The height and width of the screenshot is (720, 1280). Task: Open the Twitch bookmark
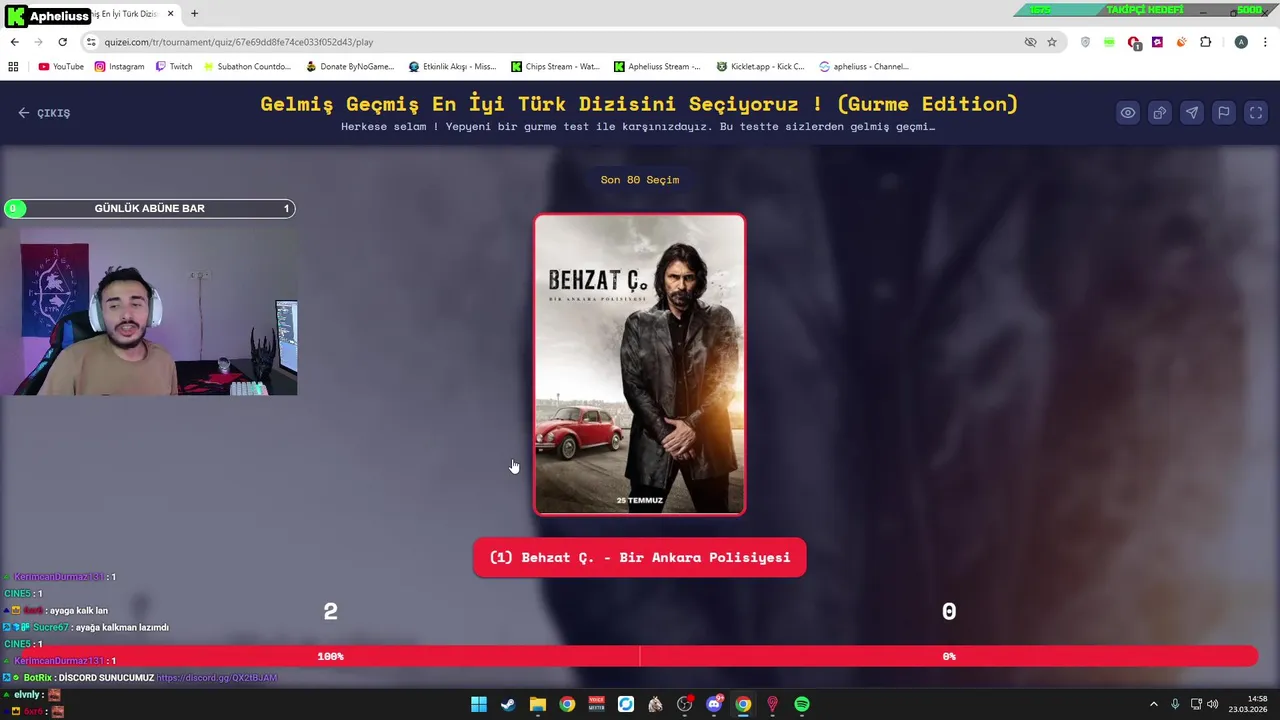coord(174,67)
